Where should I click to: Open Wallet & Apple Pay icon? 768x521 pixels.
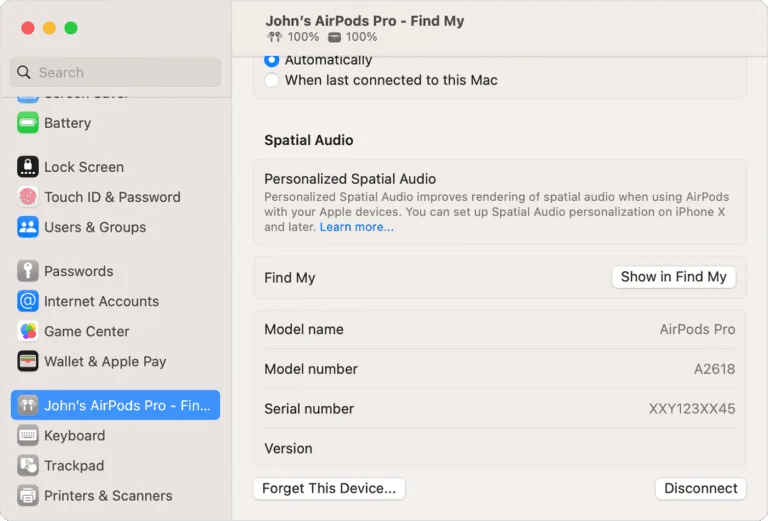point(28,361)
